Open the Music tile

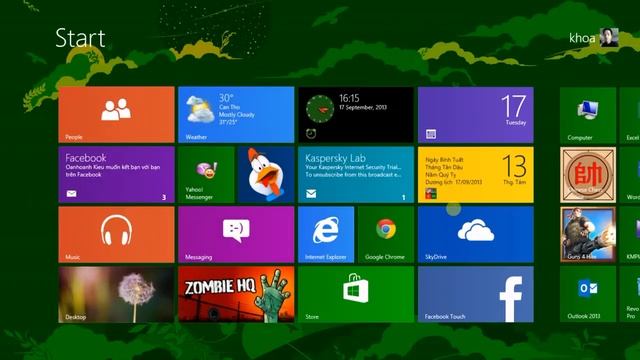point(116,235)
